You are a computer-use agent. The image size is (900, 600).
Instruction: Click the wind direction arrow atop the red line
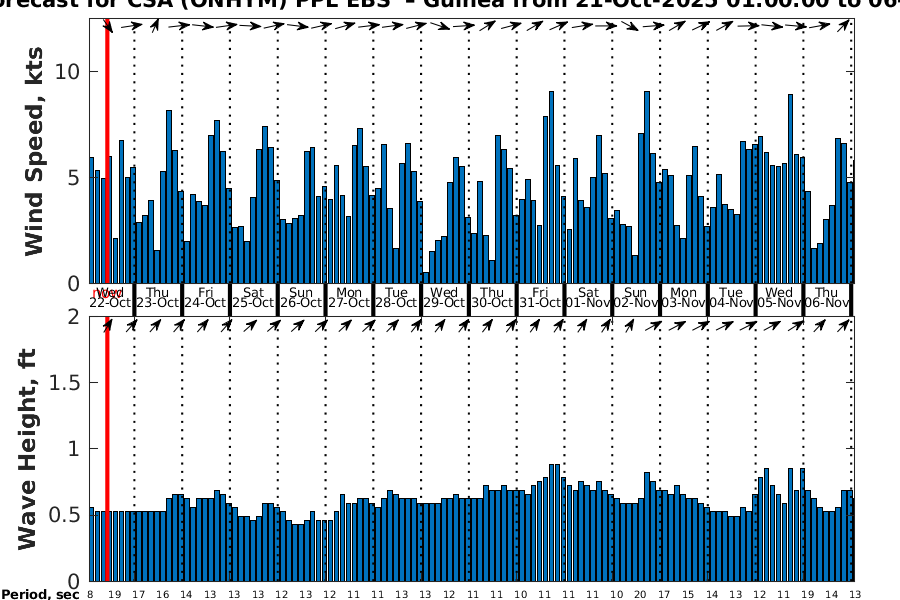pyautogui.click(x=108, y=27)
